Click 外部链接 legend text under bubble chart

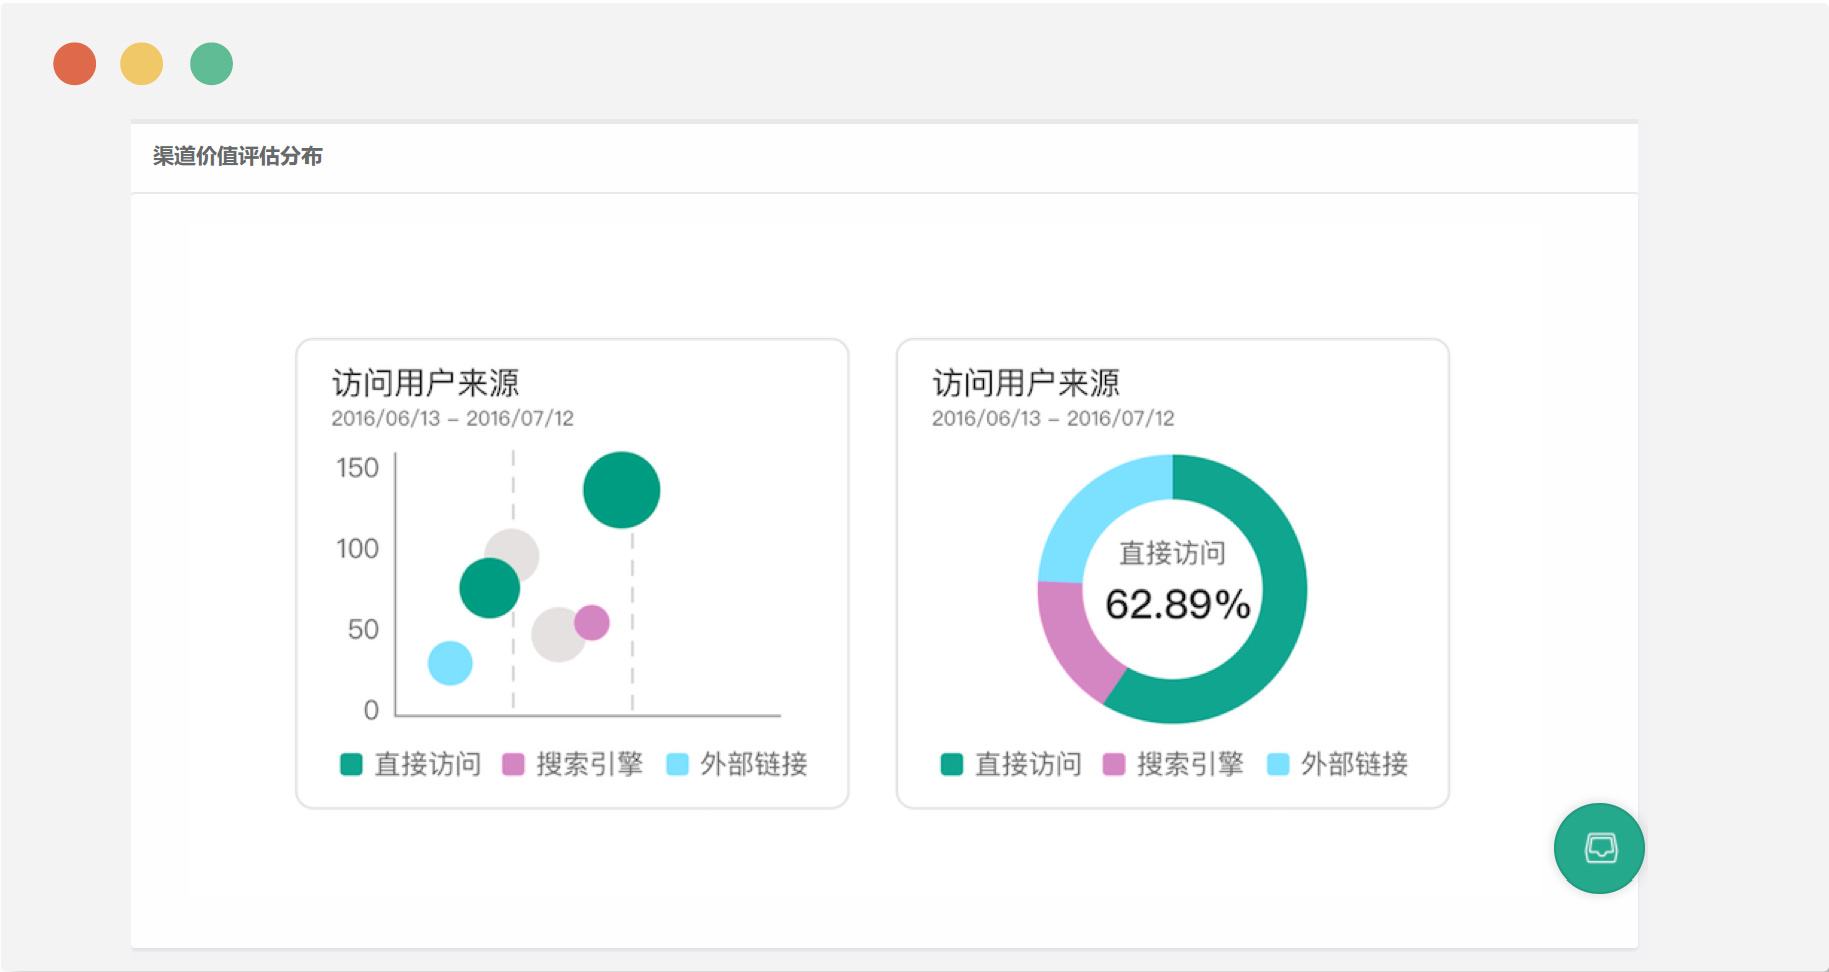point(754,765)
